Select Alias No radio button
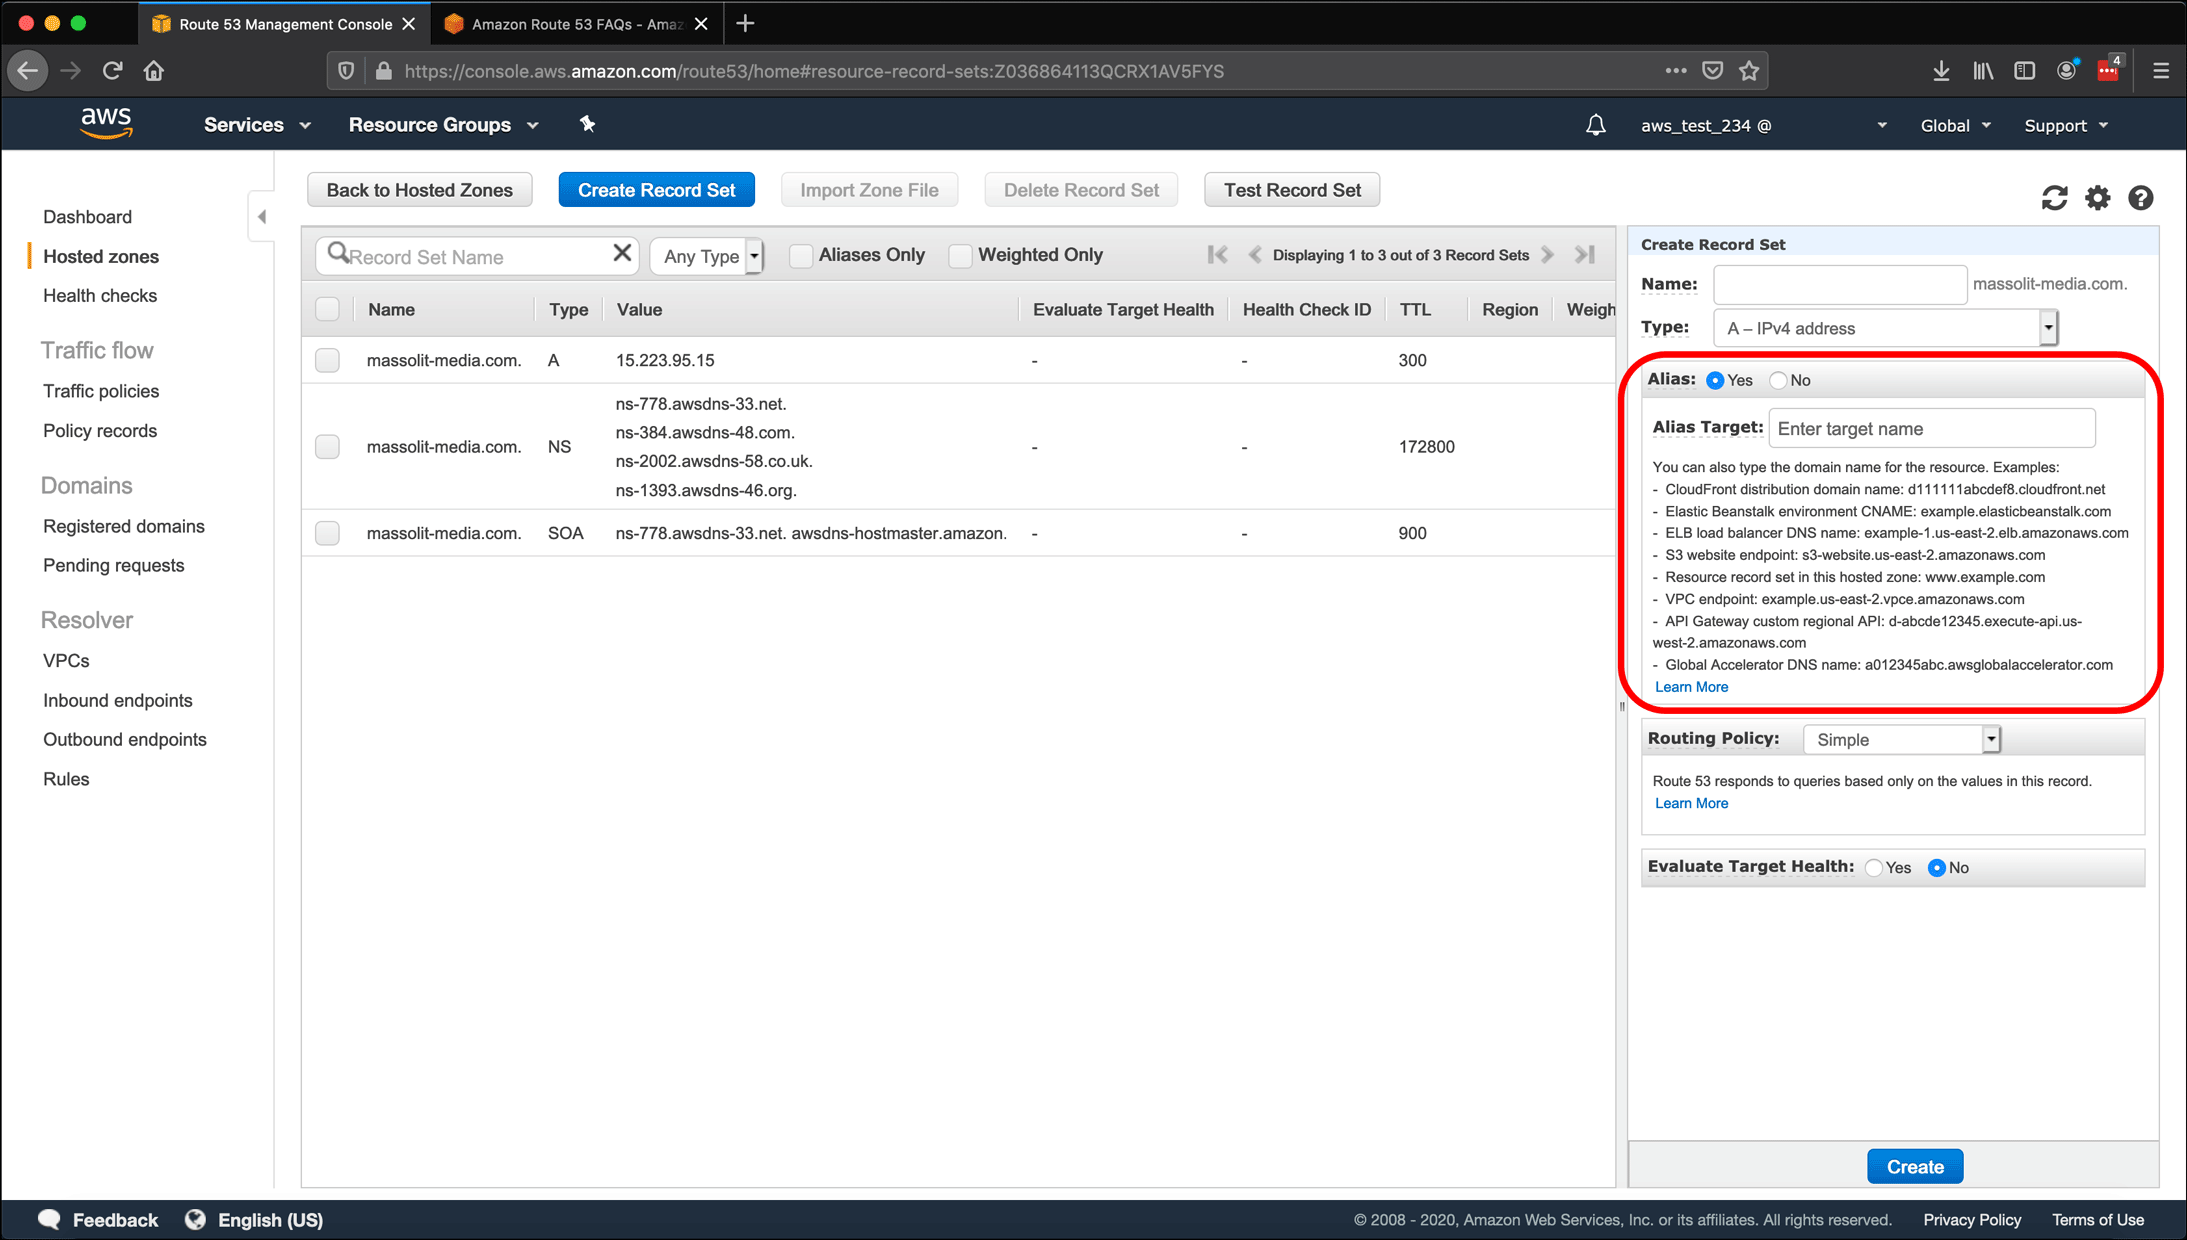This screenshot has width=2187, height=1240. [x=1778, y=380]
